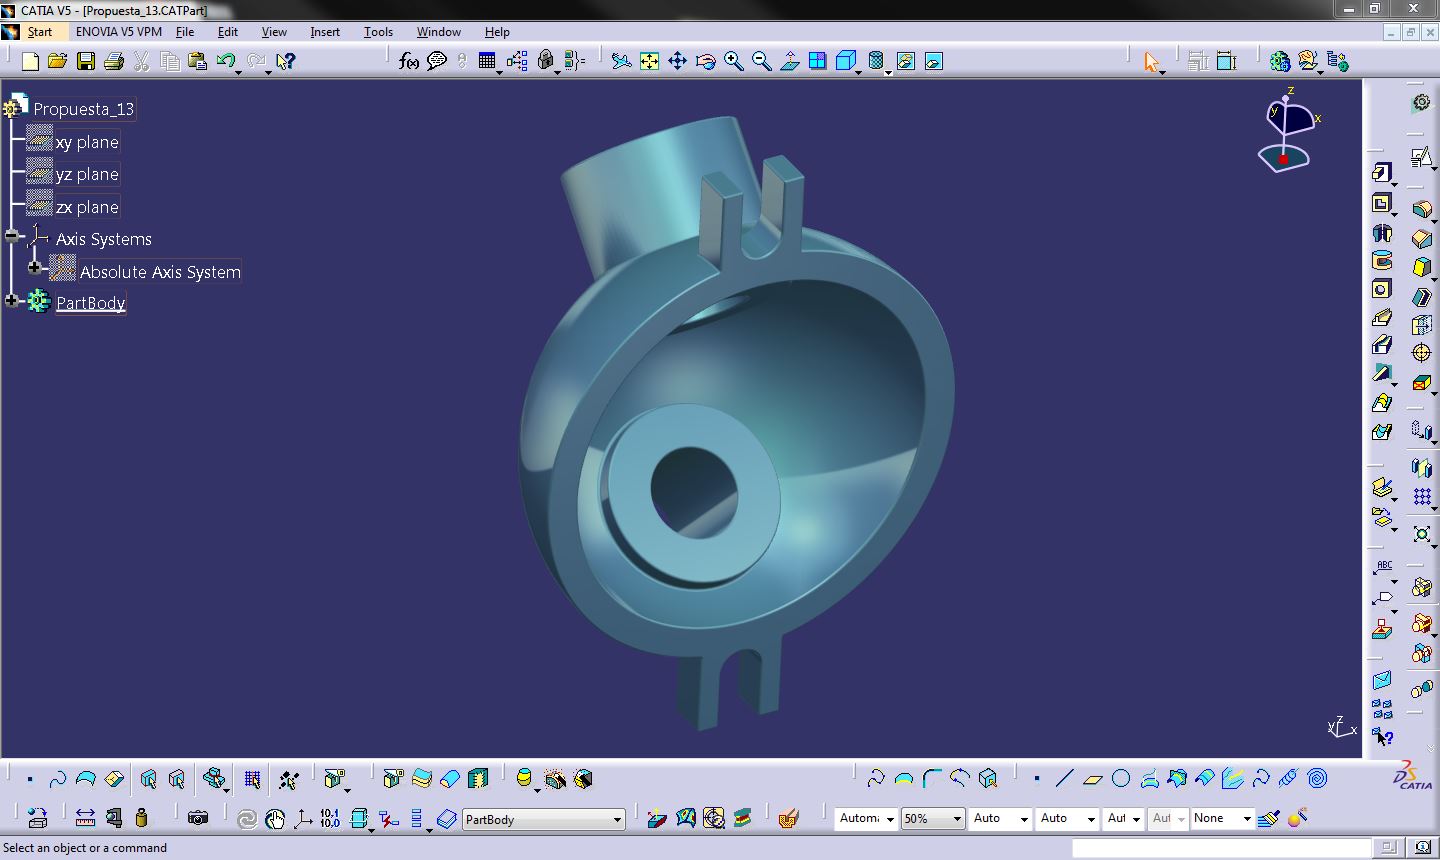
Task: Select the Thickness tool
Action: pos(1421,325)
